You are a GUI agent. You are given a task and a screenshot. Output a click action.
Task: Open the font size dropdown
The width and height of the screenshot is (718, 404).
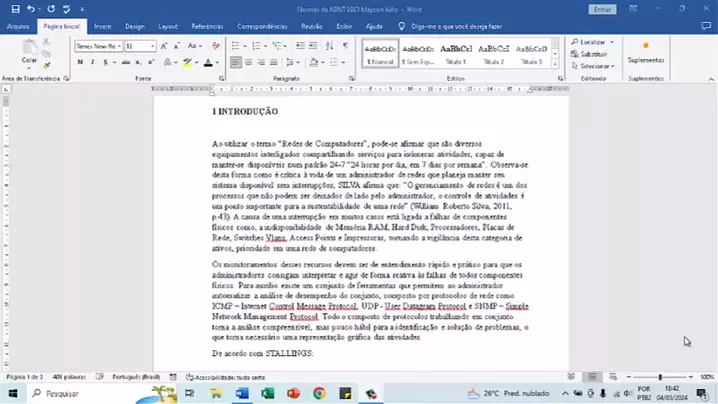[x=152, y=46]
